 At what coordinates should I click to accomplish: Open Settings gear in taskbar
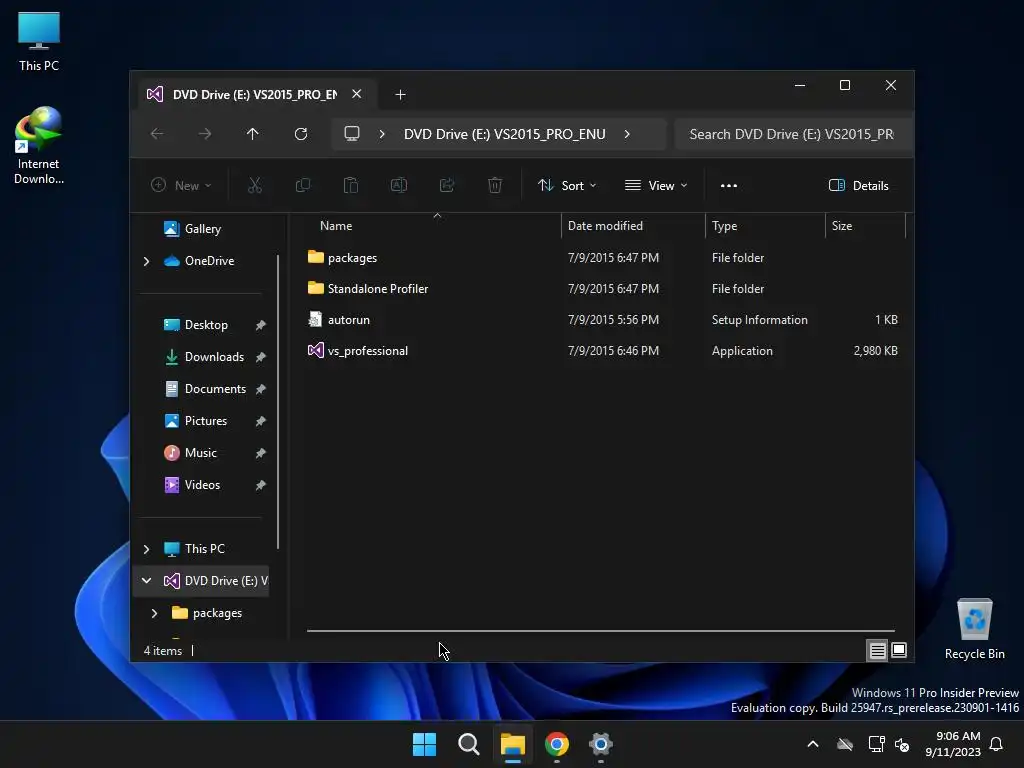(601, 744)
